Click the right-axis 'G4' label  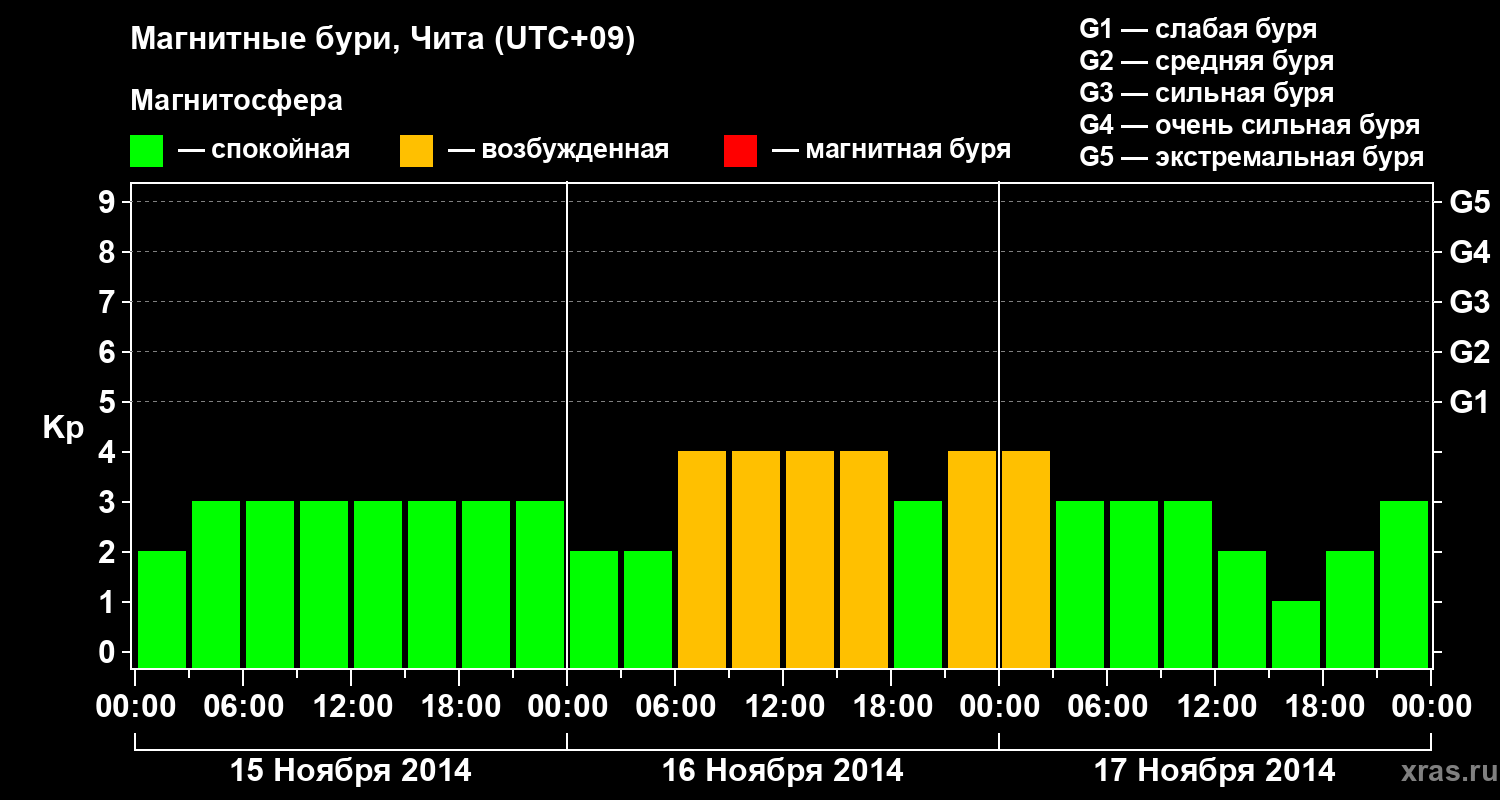pyautogui.click(x=1469, y=253)
